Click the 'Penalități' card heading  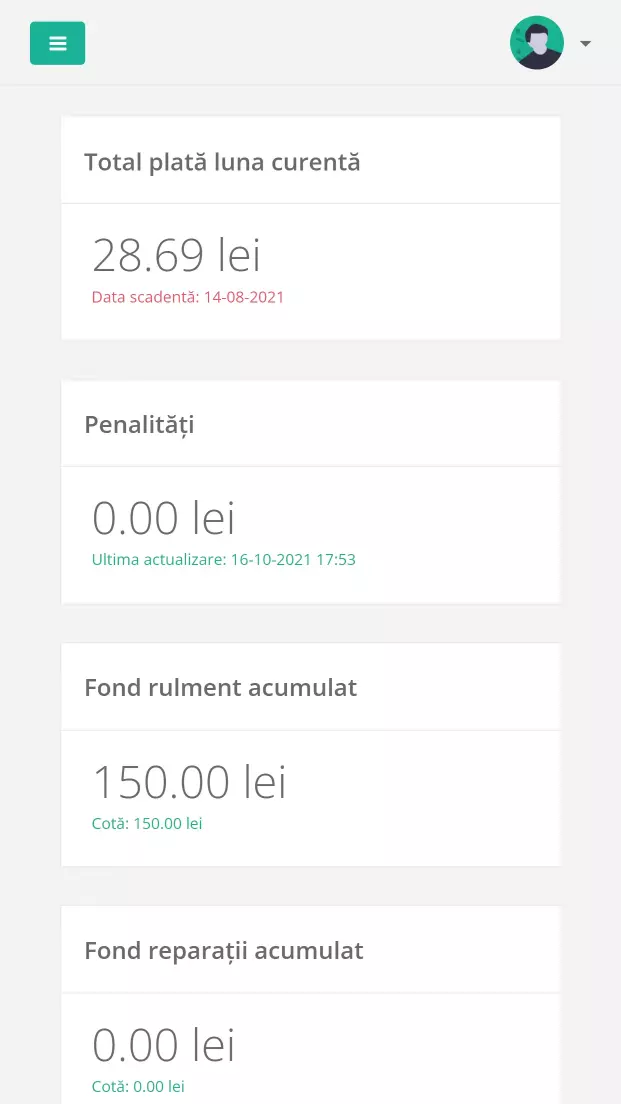(139, 425)
